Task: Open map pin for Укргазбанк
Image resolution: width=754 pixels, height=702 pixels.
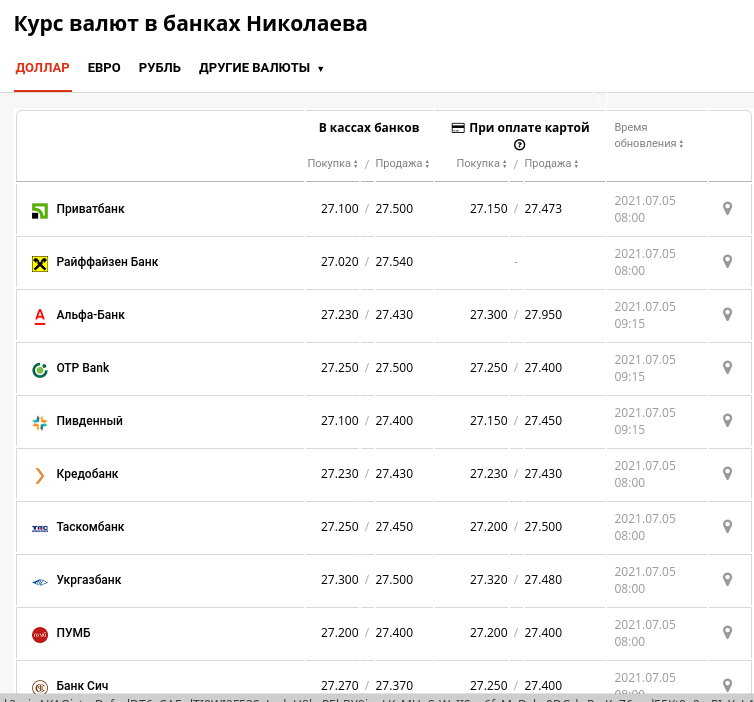Action: tap(728, 579)
